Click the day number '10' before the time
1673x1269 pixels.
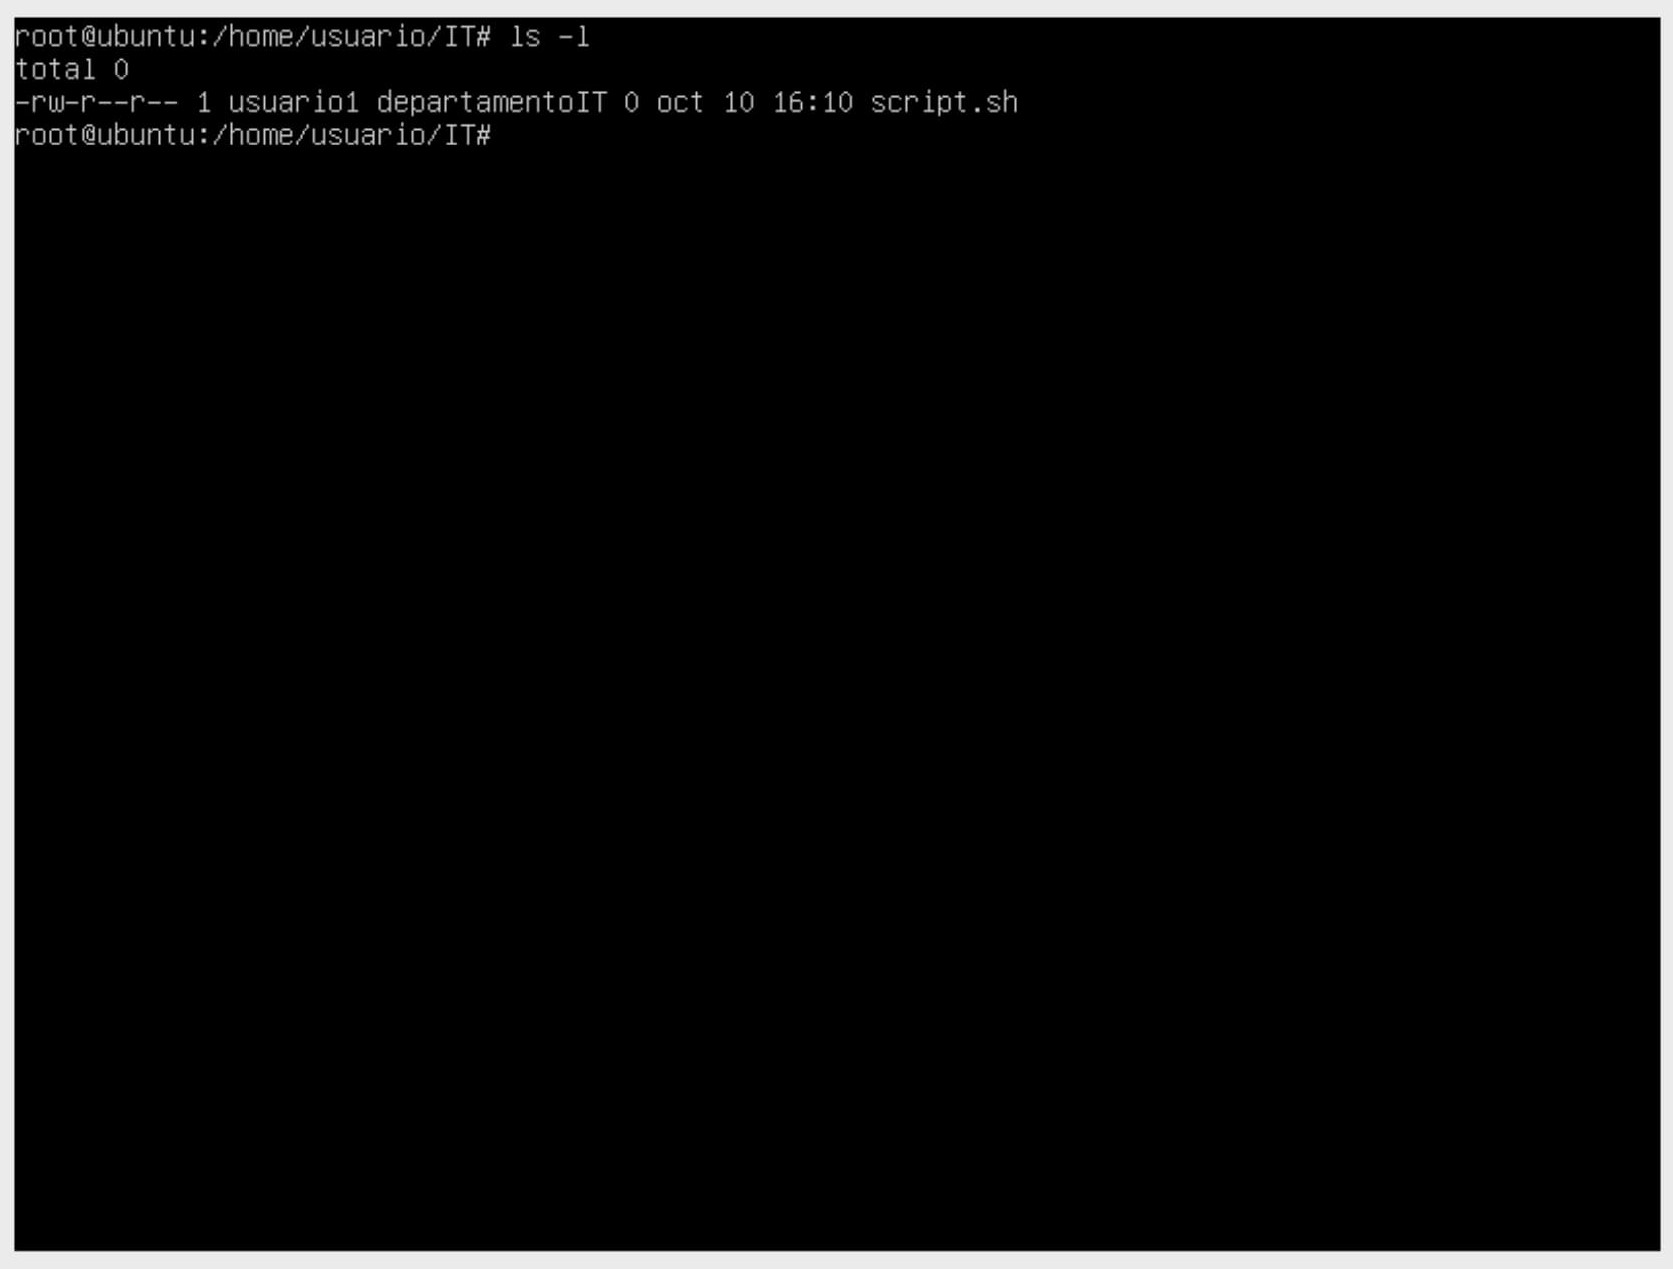coord(739,103)
